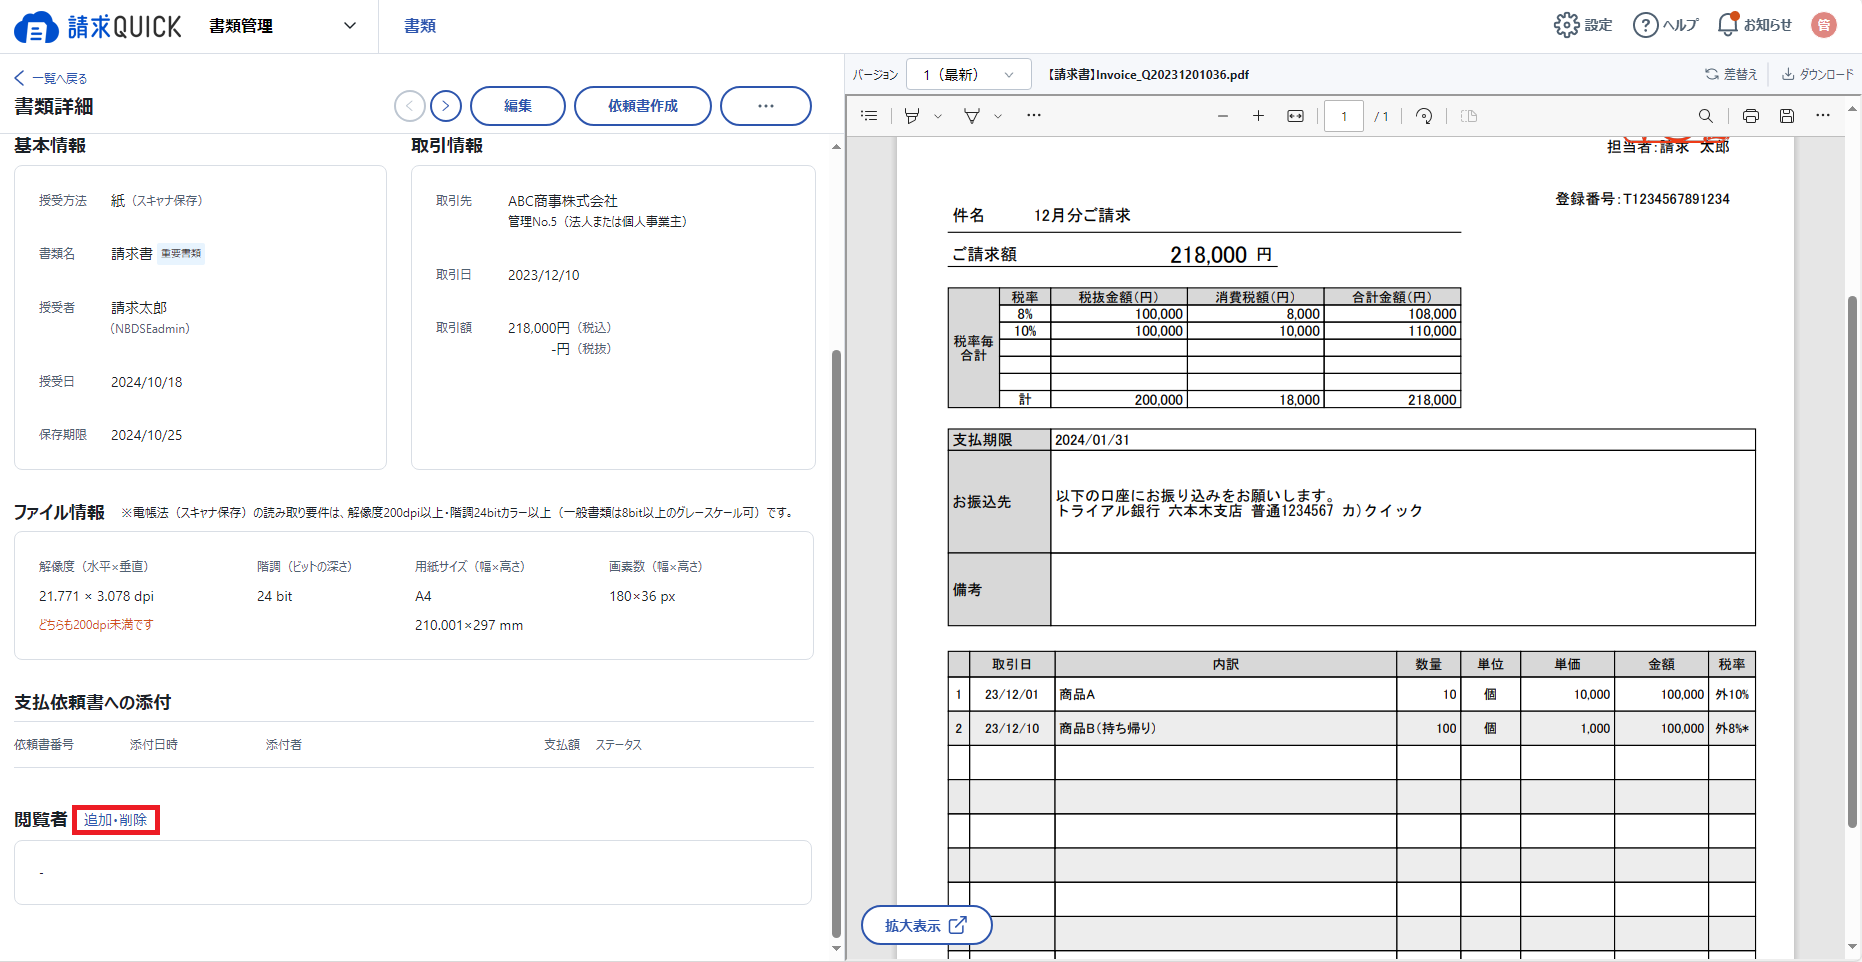Viewport: 1862px width, 962px height.
Task: Click 請求太郎 name in 基本情報
Action: pyautogui.click(x=139, y=308)
